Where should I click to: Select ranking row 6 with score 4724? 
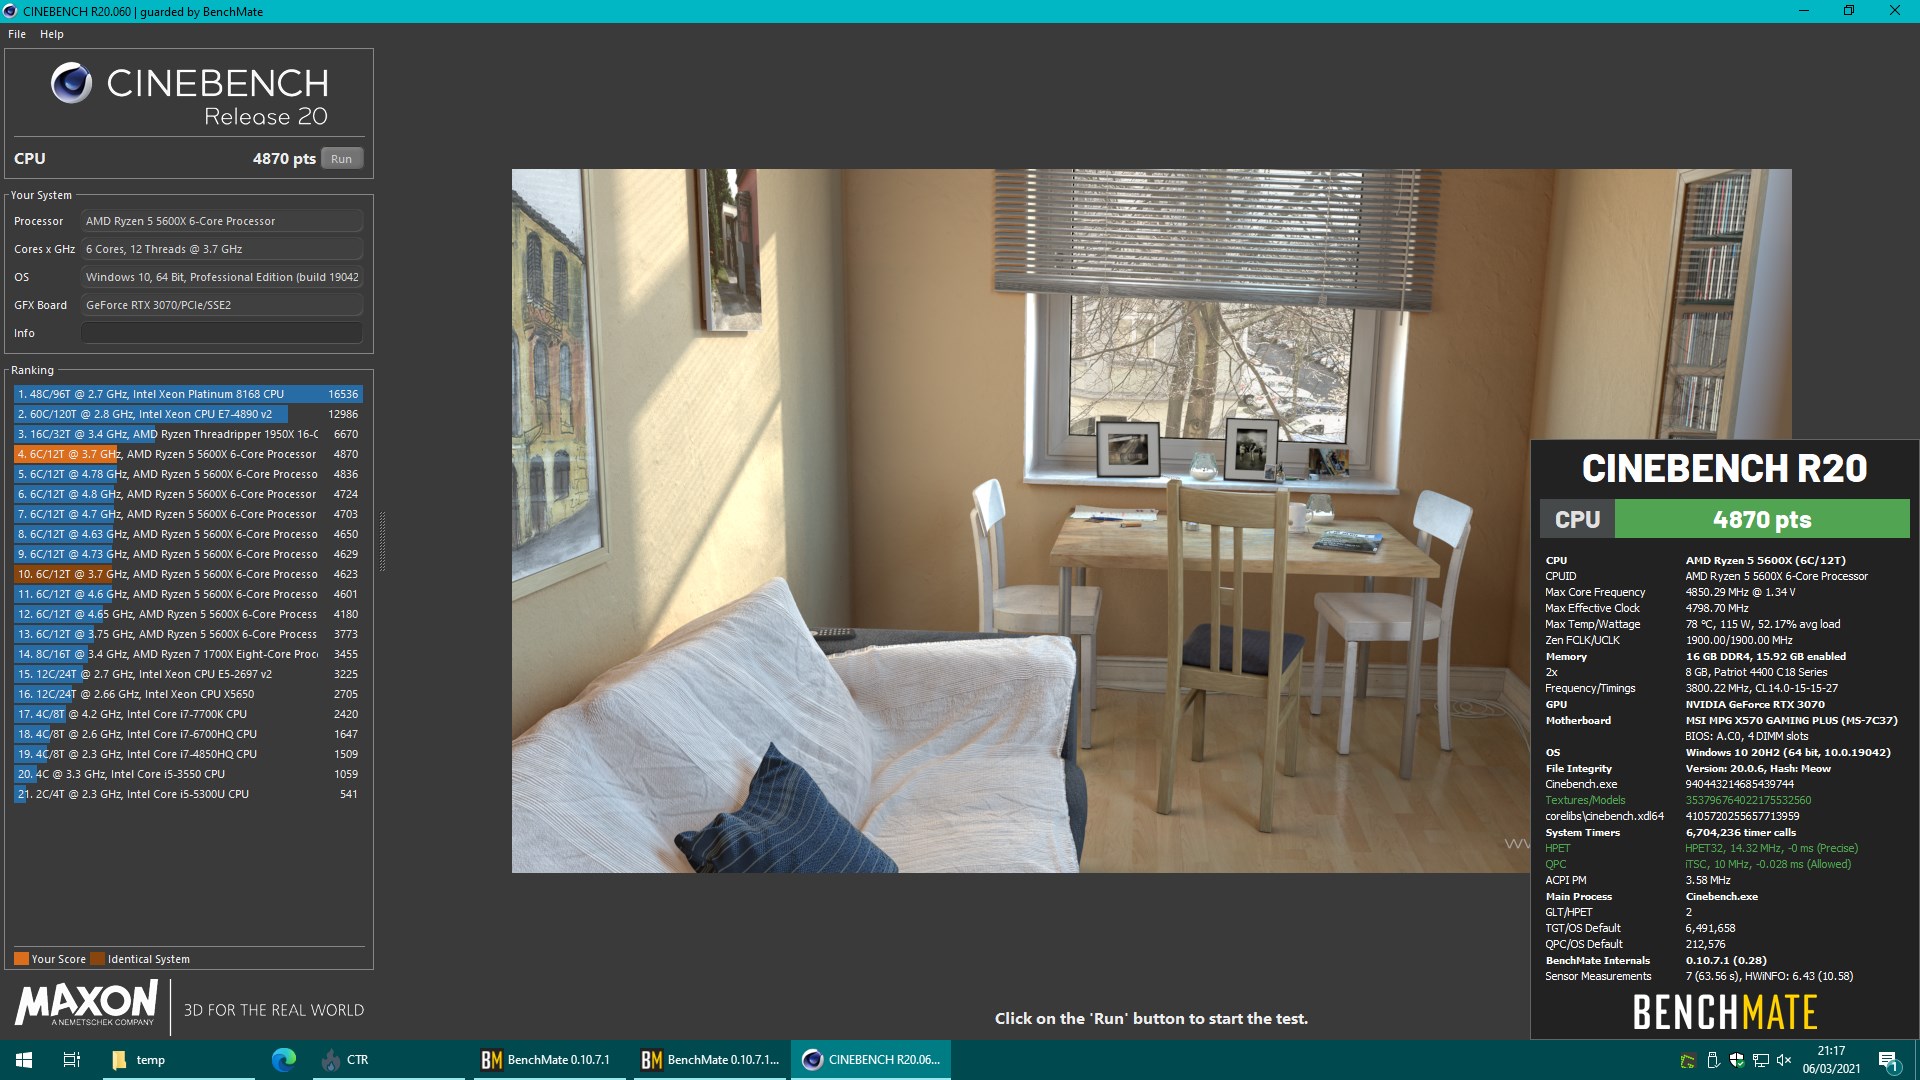(188, 494)
